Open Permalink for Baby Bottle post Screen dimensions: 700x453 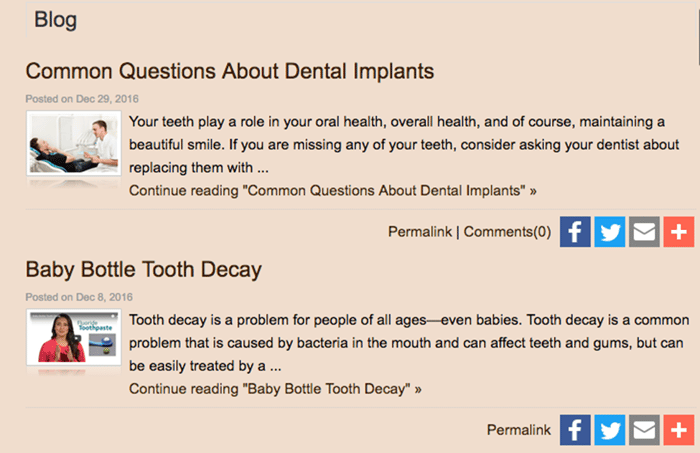[x=519, y=430]
